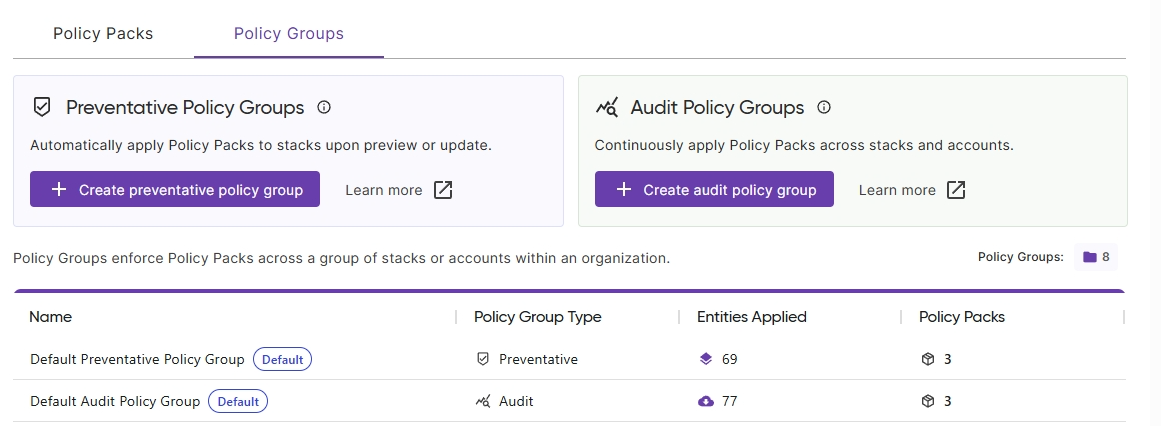The height and width of the screenshot is (426, 1161).
Task: Click the 69 entities applied value
Action: [x=729, y=359]
